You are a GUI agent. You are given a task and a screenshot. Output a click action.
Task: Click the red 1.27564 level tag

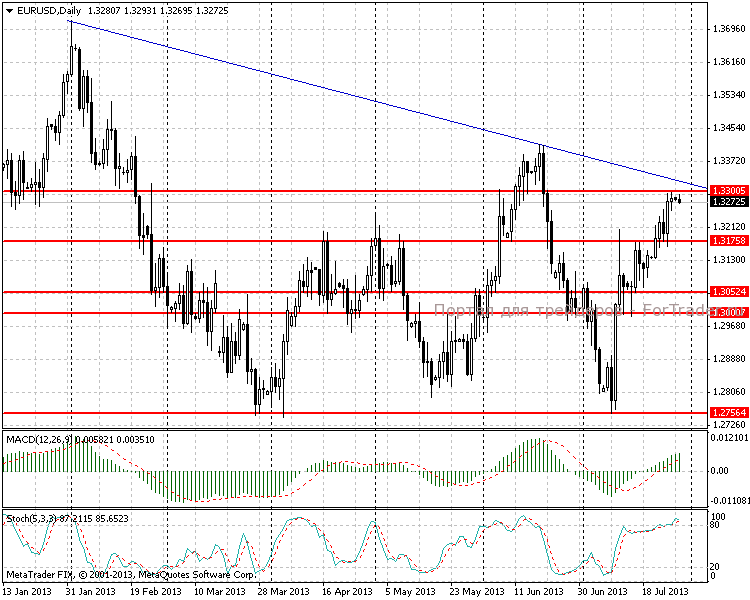[729, 412]
